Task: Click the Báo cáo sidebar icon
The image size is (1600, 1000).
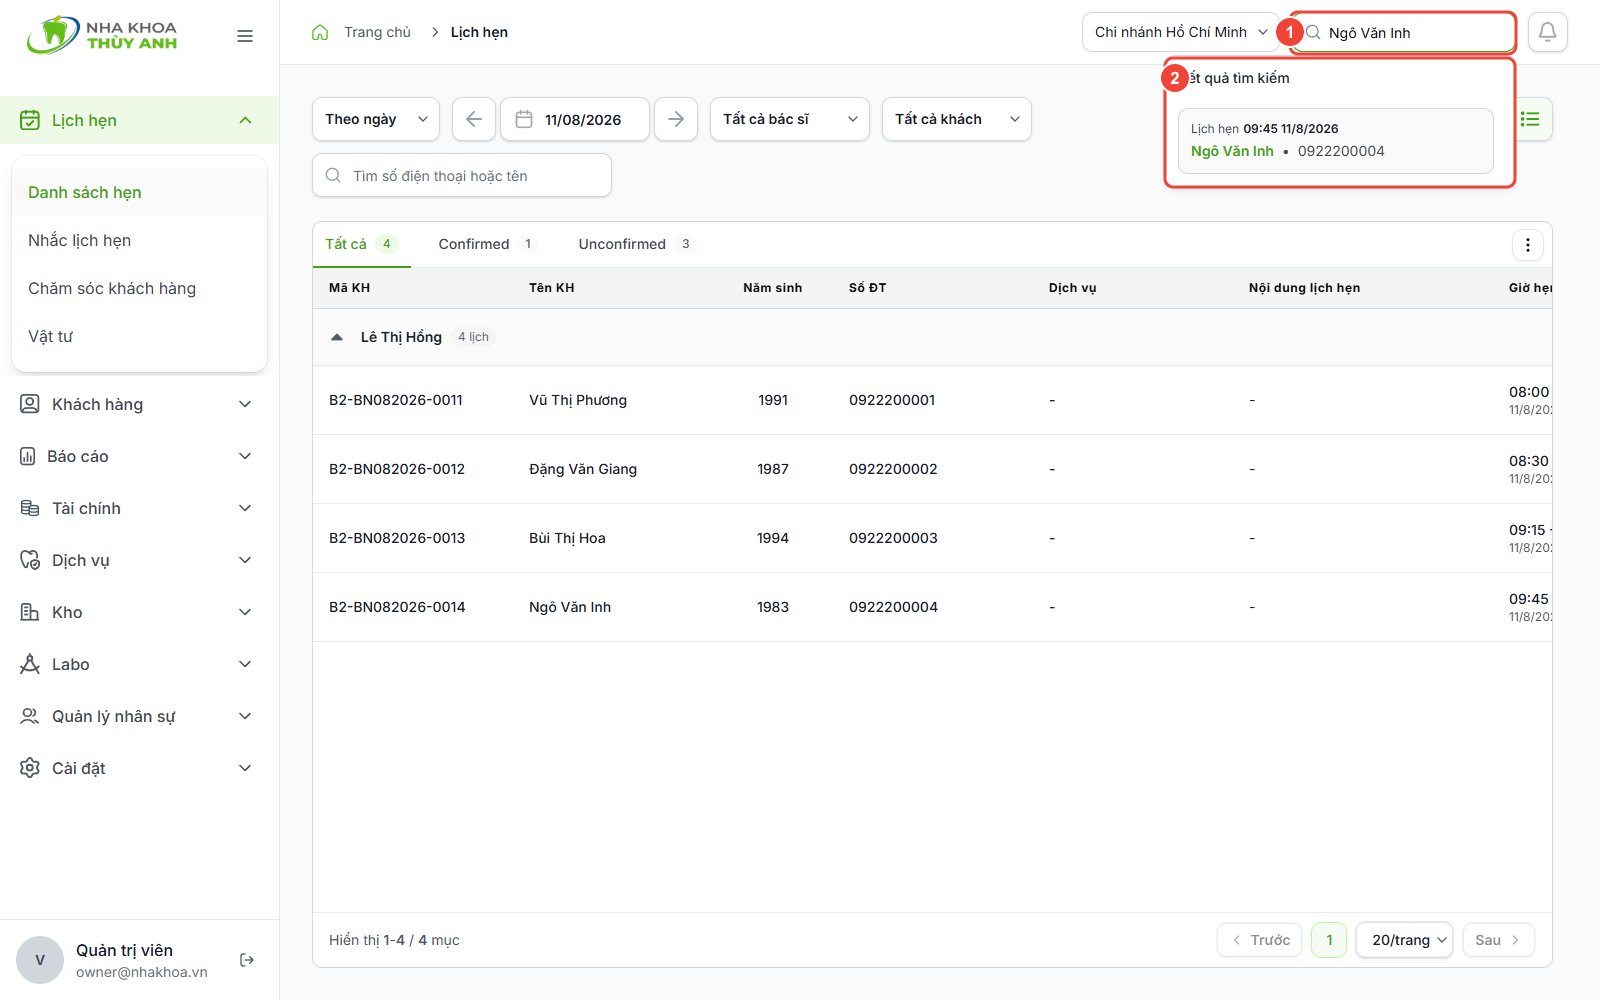Action: pyautogui.click(x=28, y=456)
